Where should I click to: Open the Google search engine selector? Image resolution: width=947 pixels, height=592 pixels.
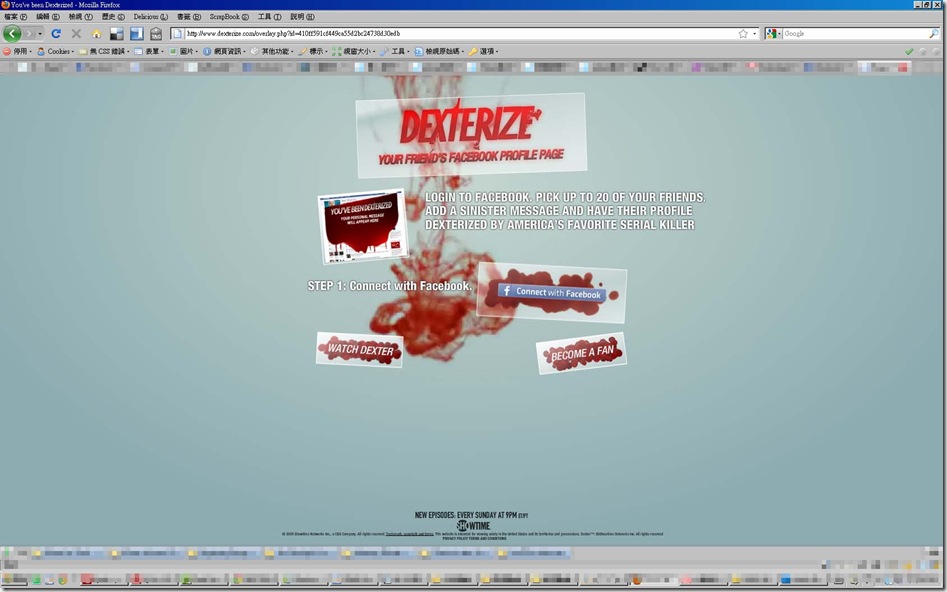tap(774, 33)
